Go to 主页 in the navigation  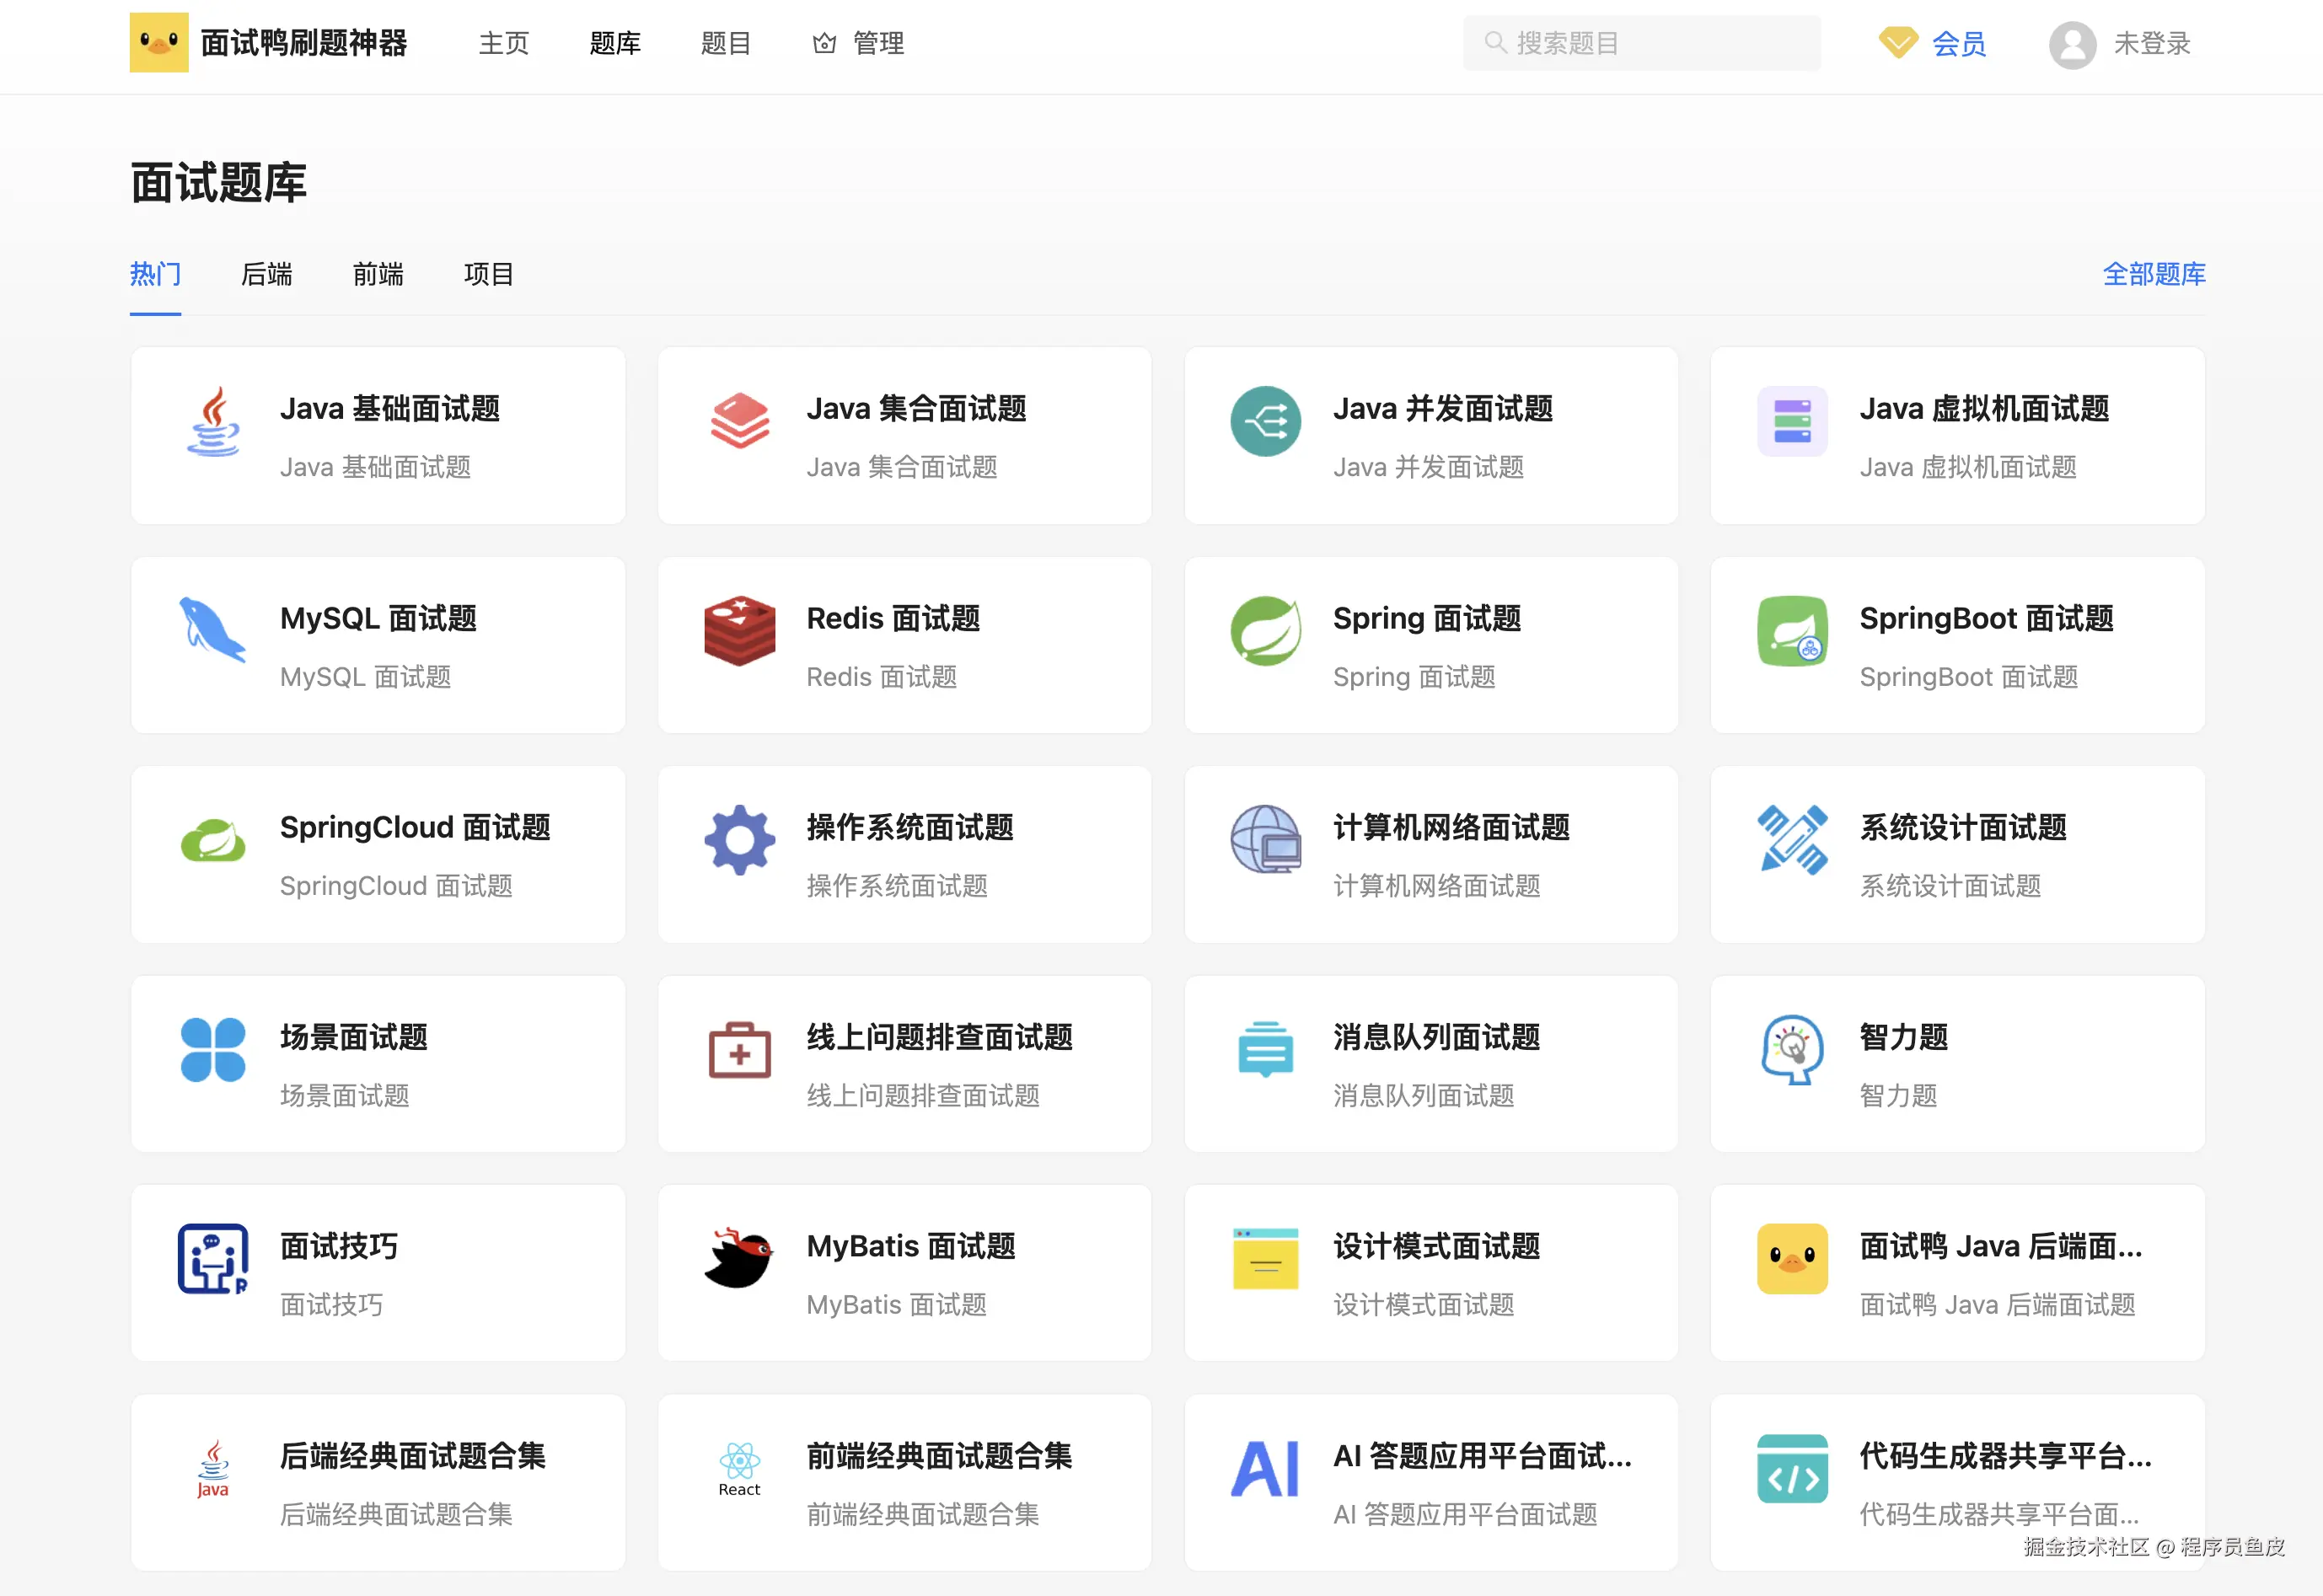coord(503,43)
